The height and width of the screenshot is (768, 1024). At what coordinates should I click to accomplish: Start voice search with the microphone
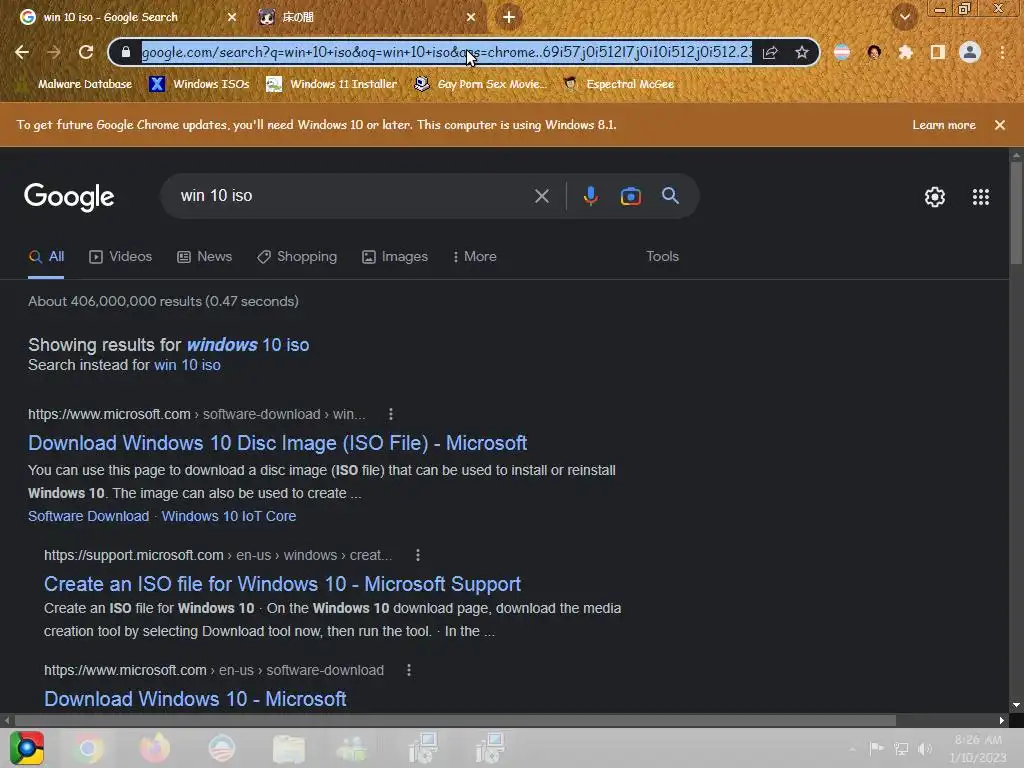[x=590, y=196]
